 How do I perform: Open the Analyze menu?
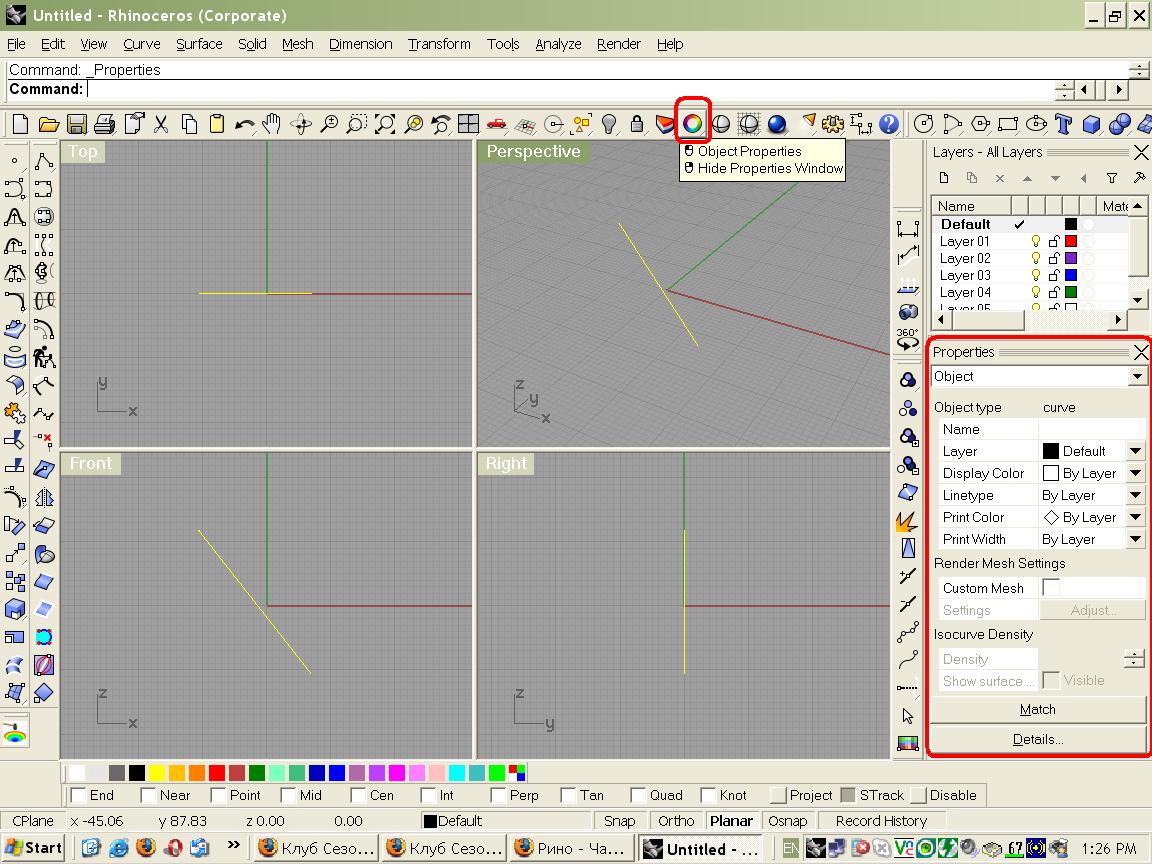[558, 44]
